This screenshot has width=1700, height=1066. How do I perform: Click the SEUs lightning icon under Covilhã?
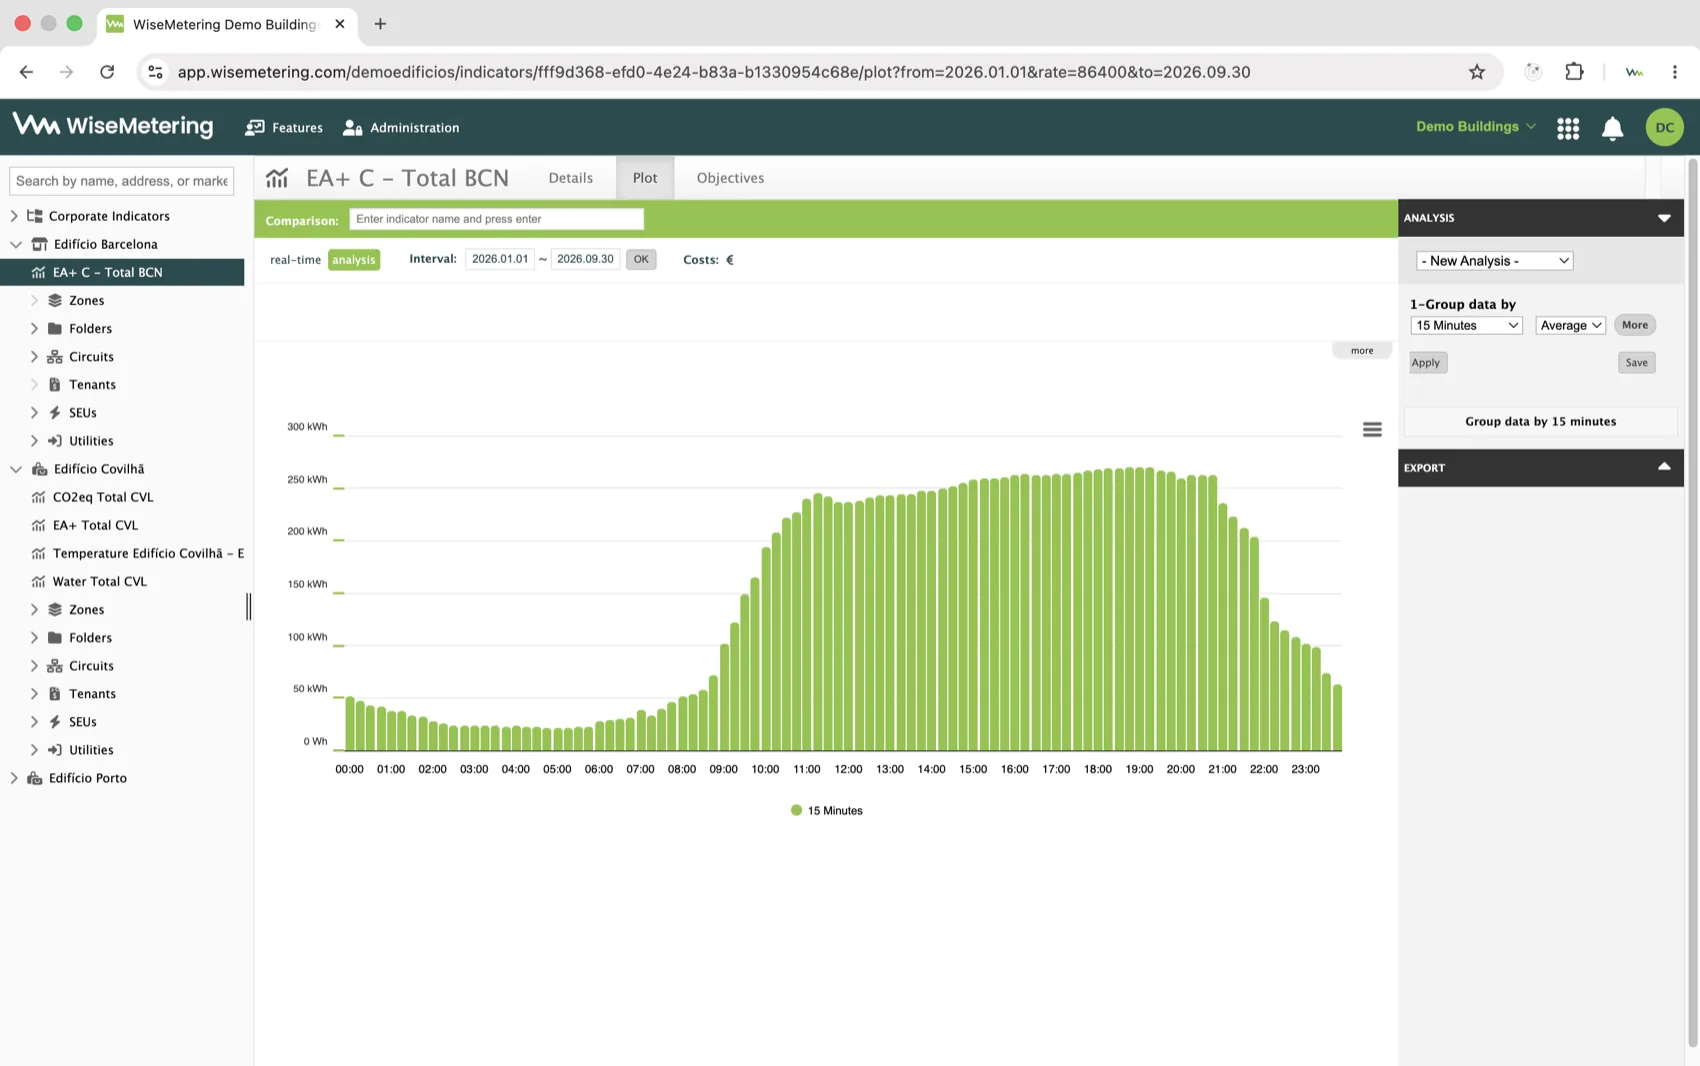pos(55,722)
